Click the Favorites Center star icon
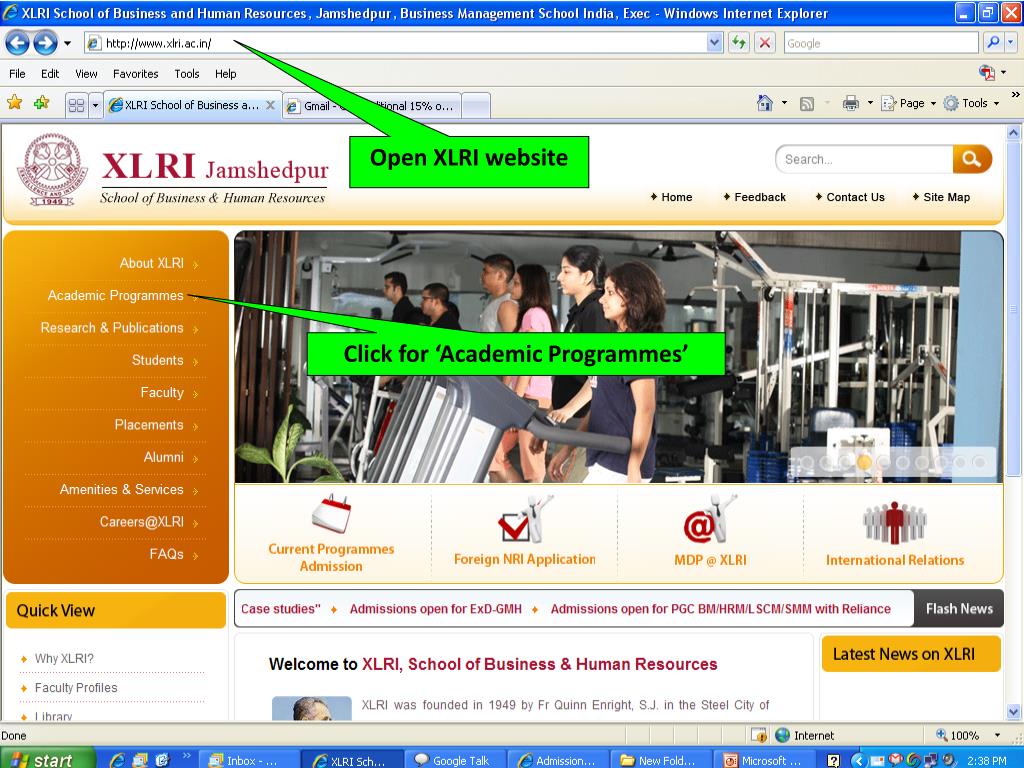The image size is (1024, 768). tap(14, 103)
